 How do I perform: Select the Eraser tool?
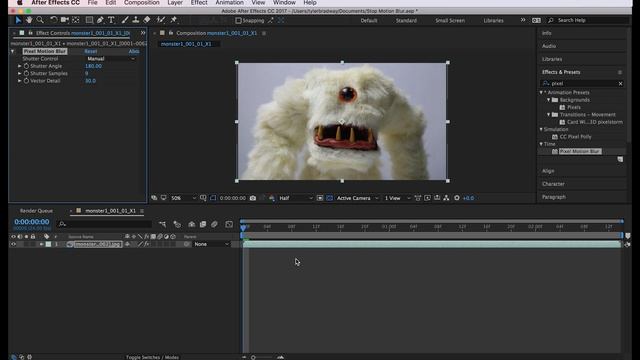[x=147, y=20]
